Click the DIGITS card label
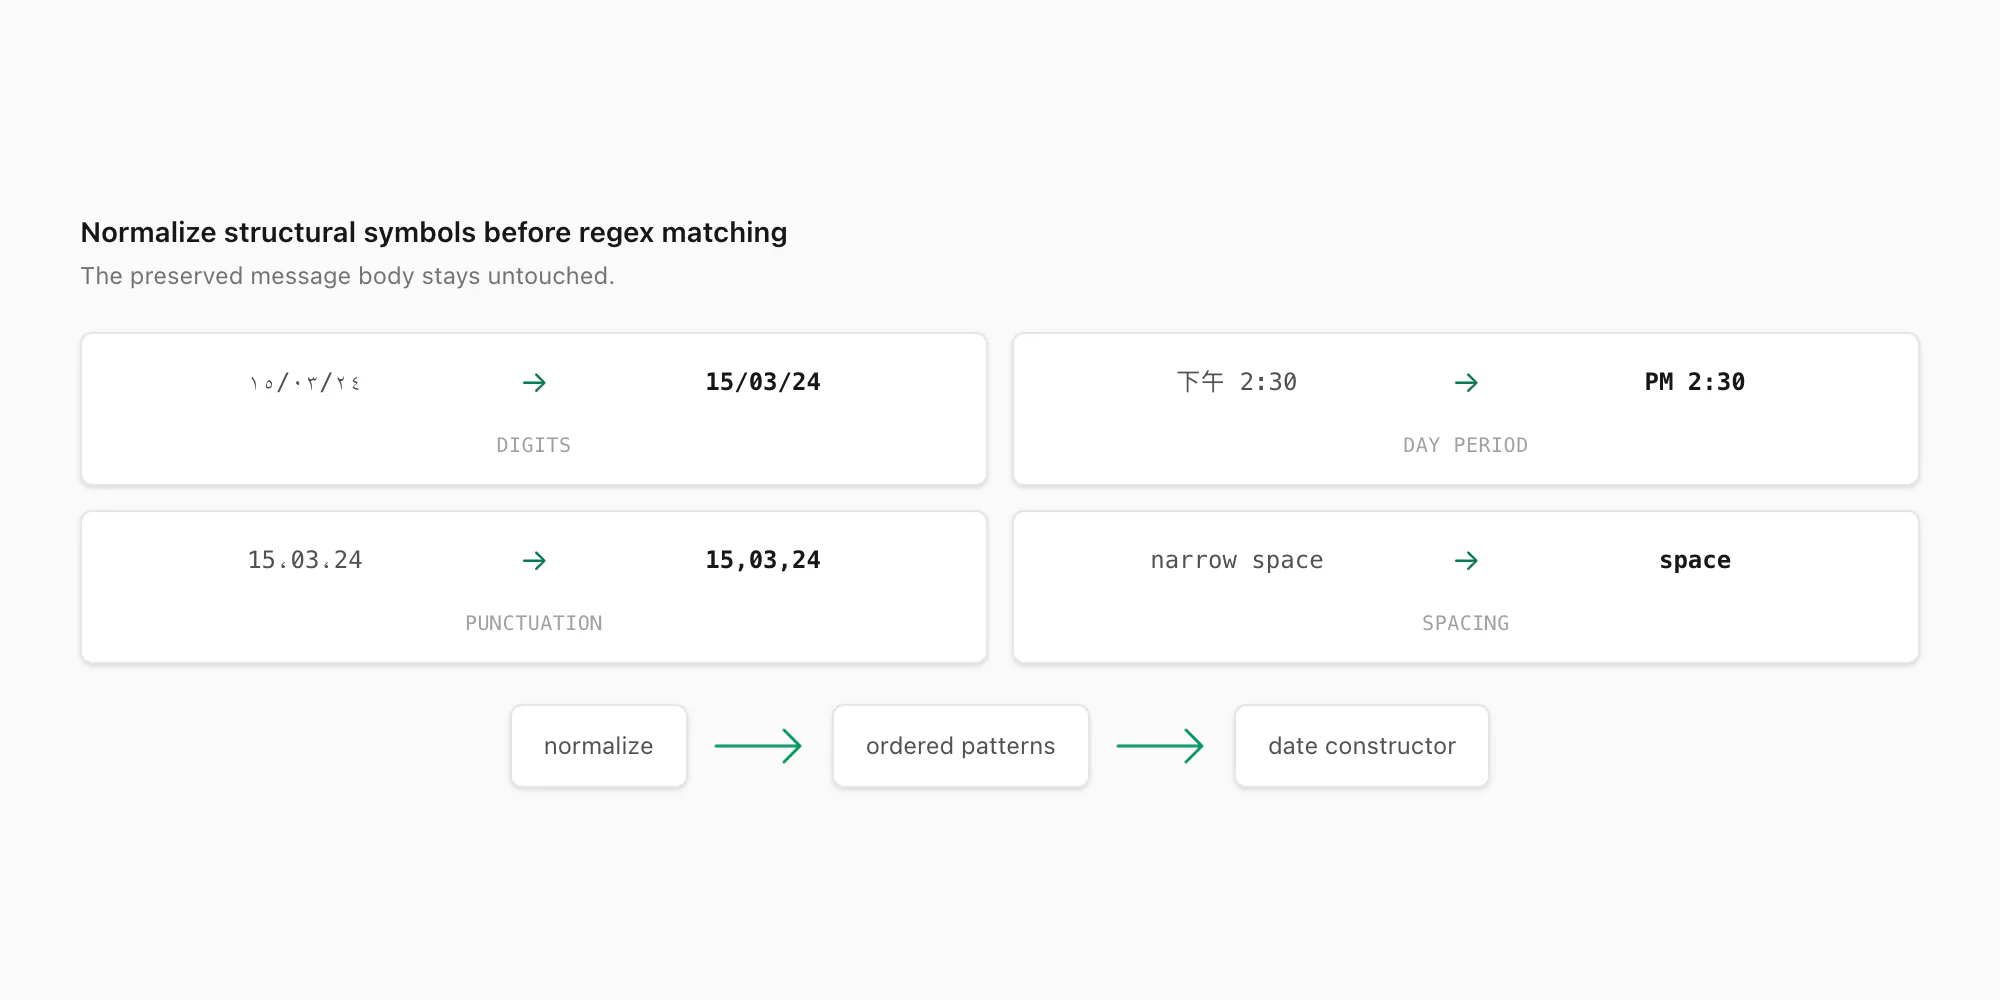The image size is (2000, 1000). coord(534,445)
